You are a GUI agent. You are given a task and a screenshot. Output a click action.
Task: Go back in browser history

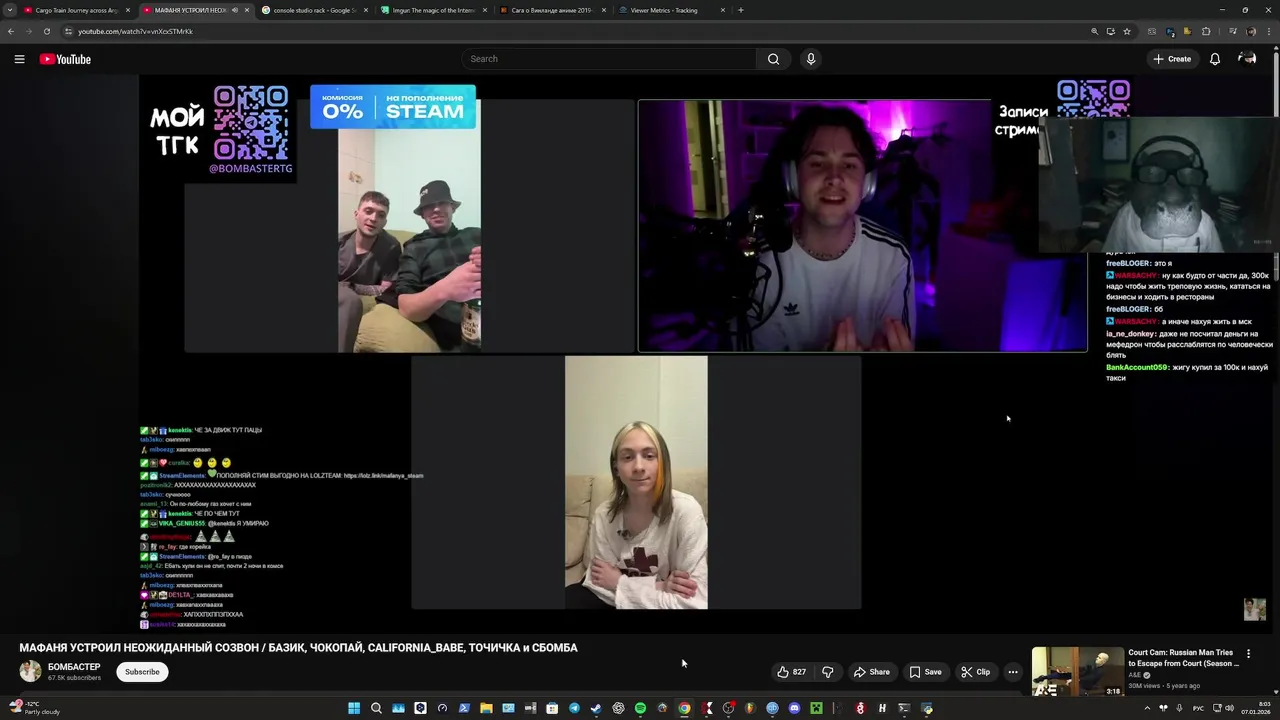11,31
